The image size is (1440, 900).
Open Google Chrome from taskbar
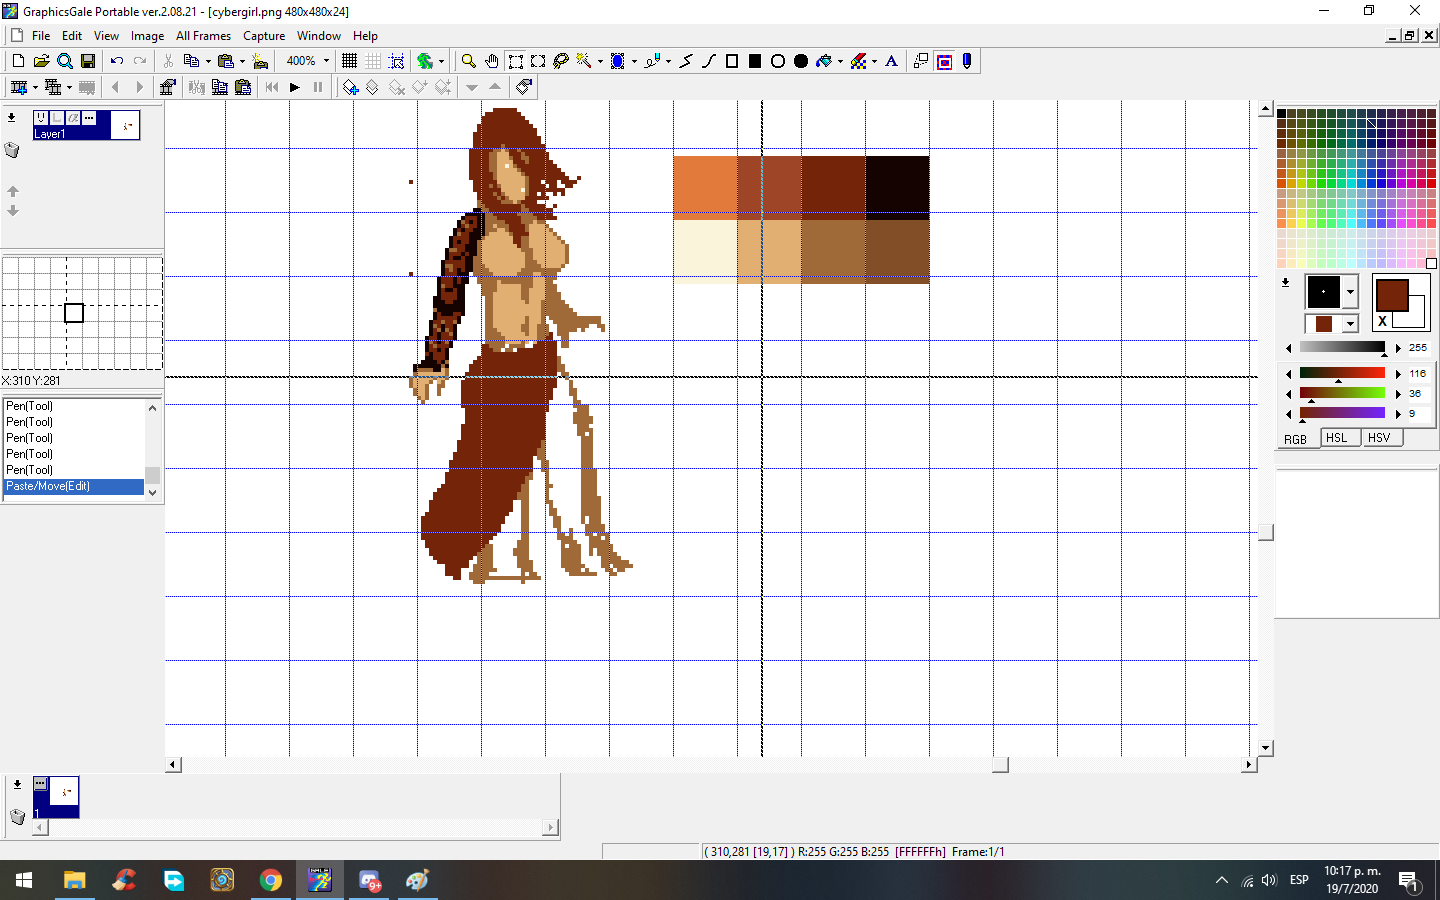(x=271, y=880)
